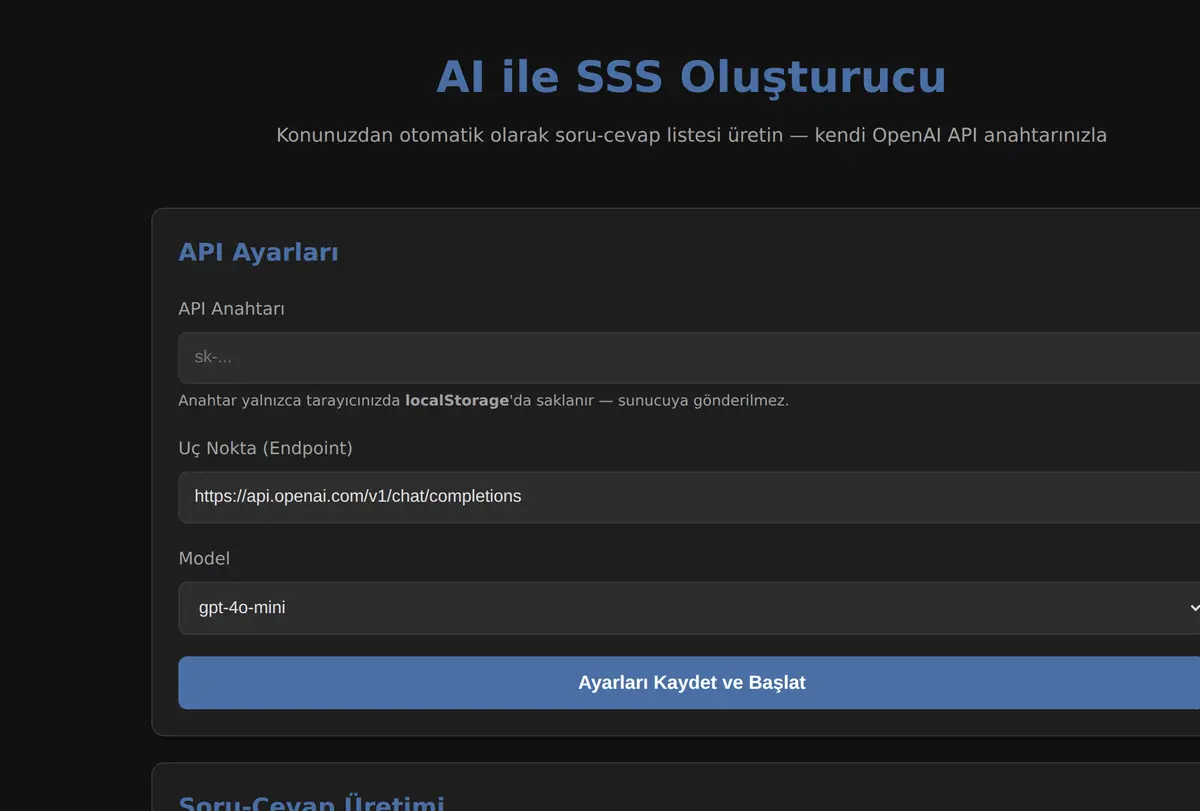Open the Model dropdown showing gpt-4o-mini

pos(691,608)
